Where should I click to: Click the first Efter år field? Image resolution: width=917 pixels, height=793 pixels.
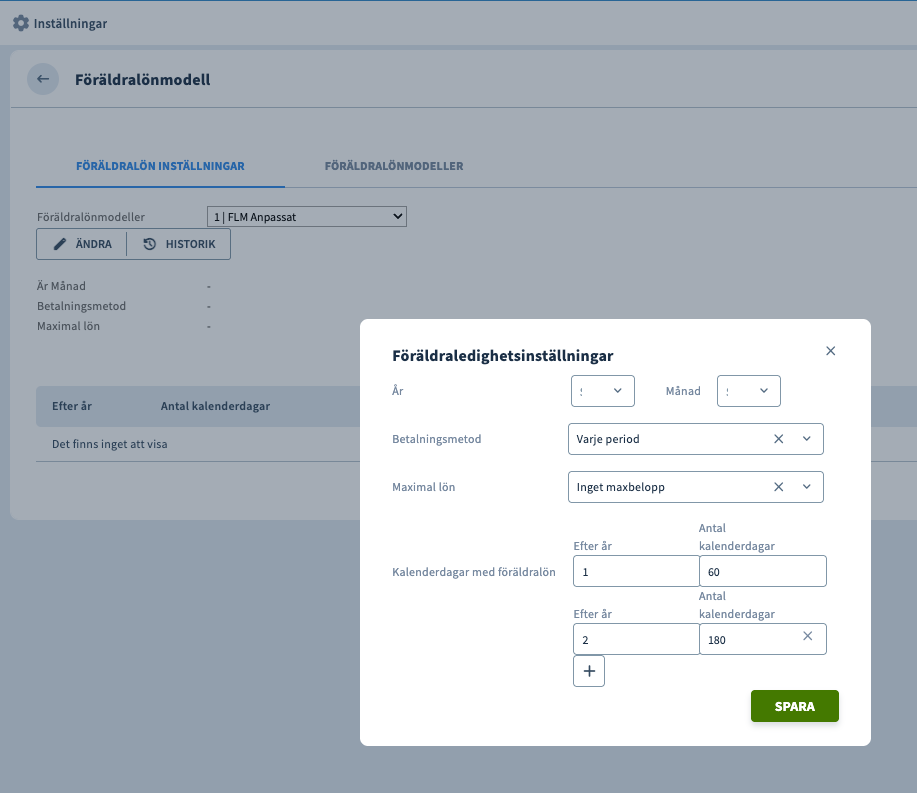pyautogui.click(x=636, y=571)
